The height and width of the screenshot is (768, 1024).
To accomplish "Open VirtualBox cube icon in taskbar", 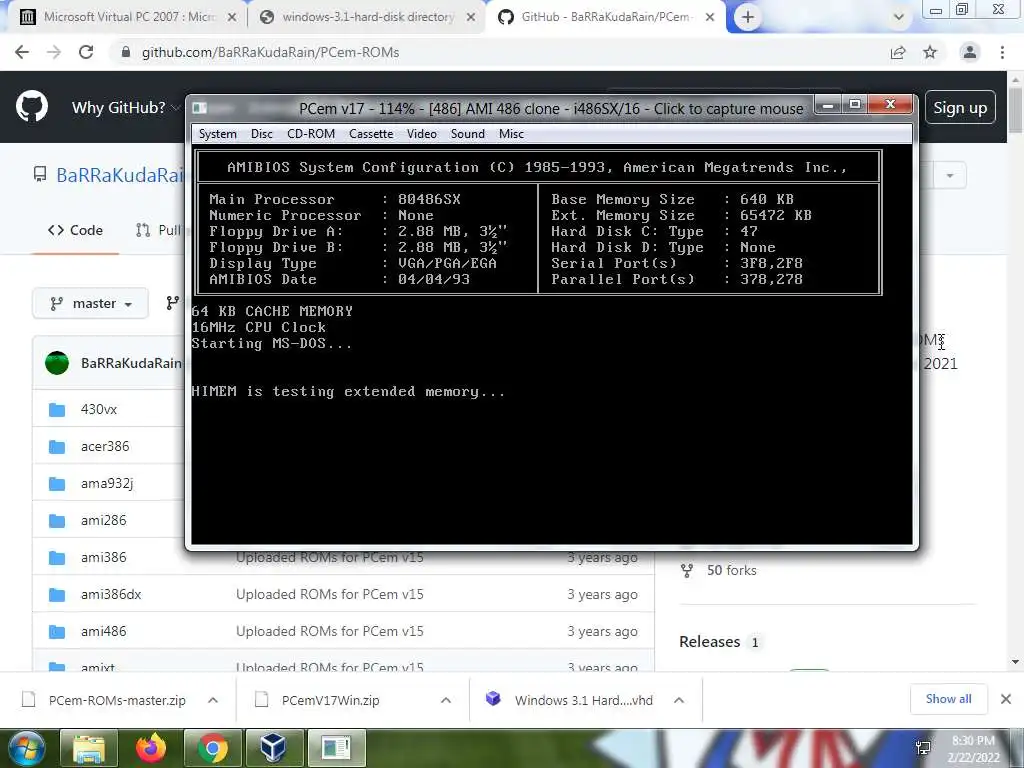I will (x=273, y=748).
